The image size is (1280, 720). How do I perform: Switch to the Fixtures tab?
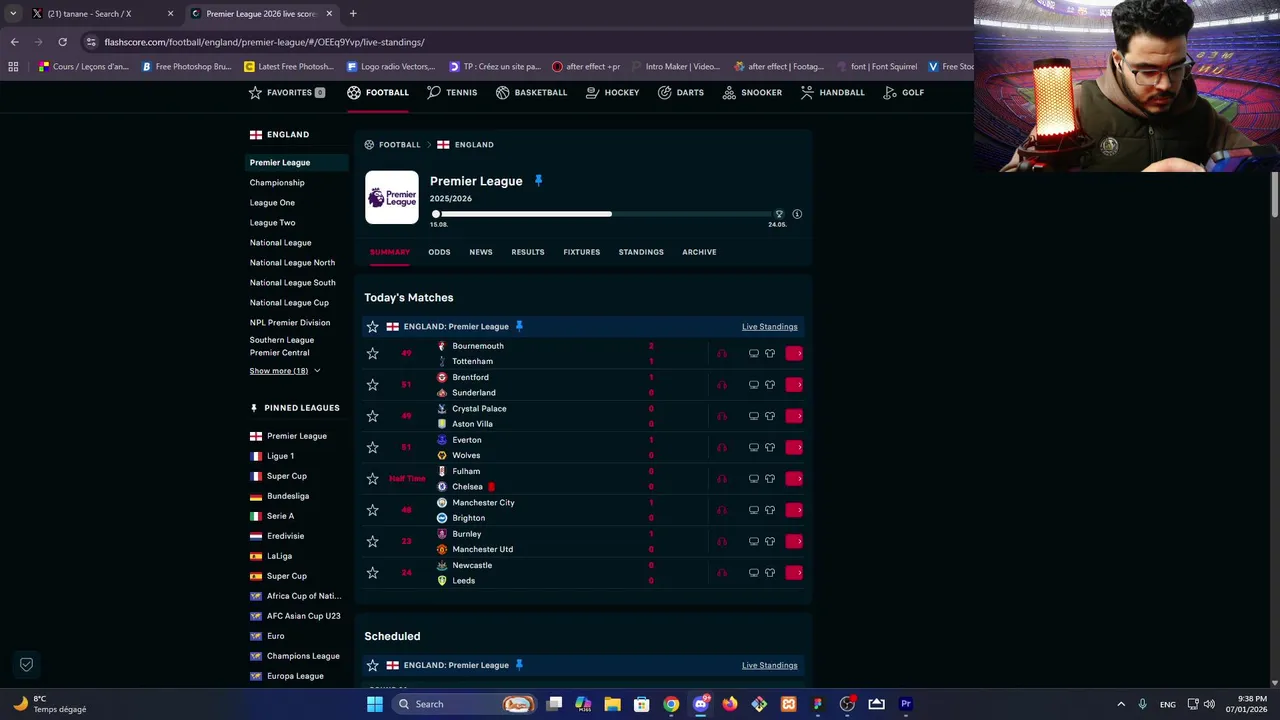pos(582,252)
